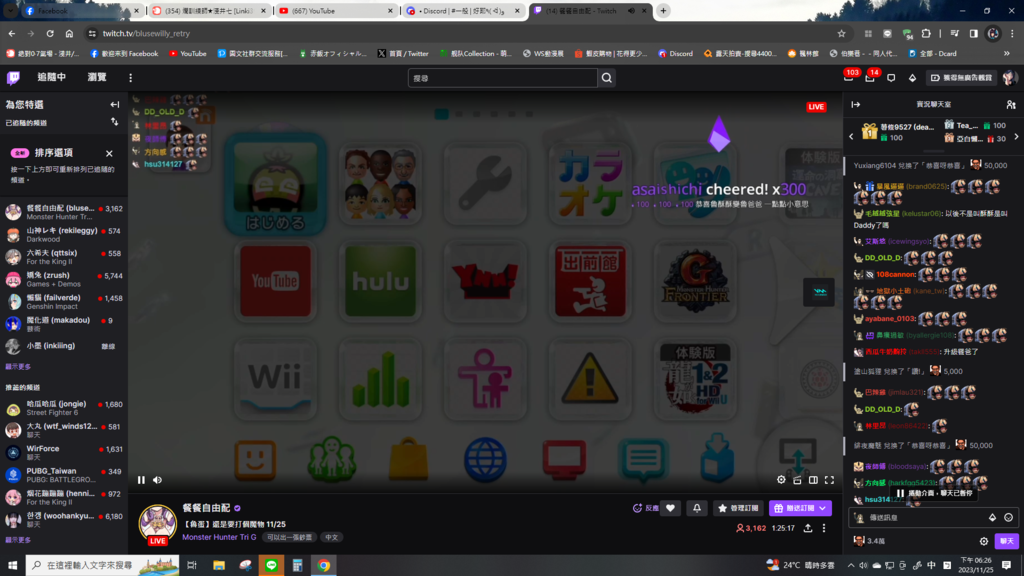Toggle the heart follow button

click(x=670, y=508)
